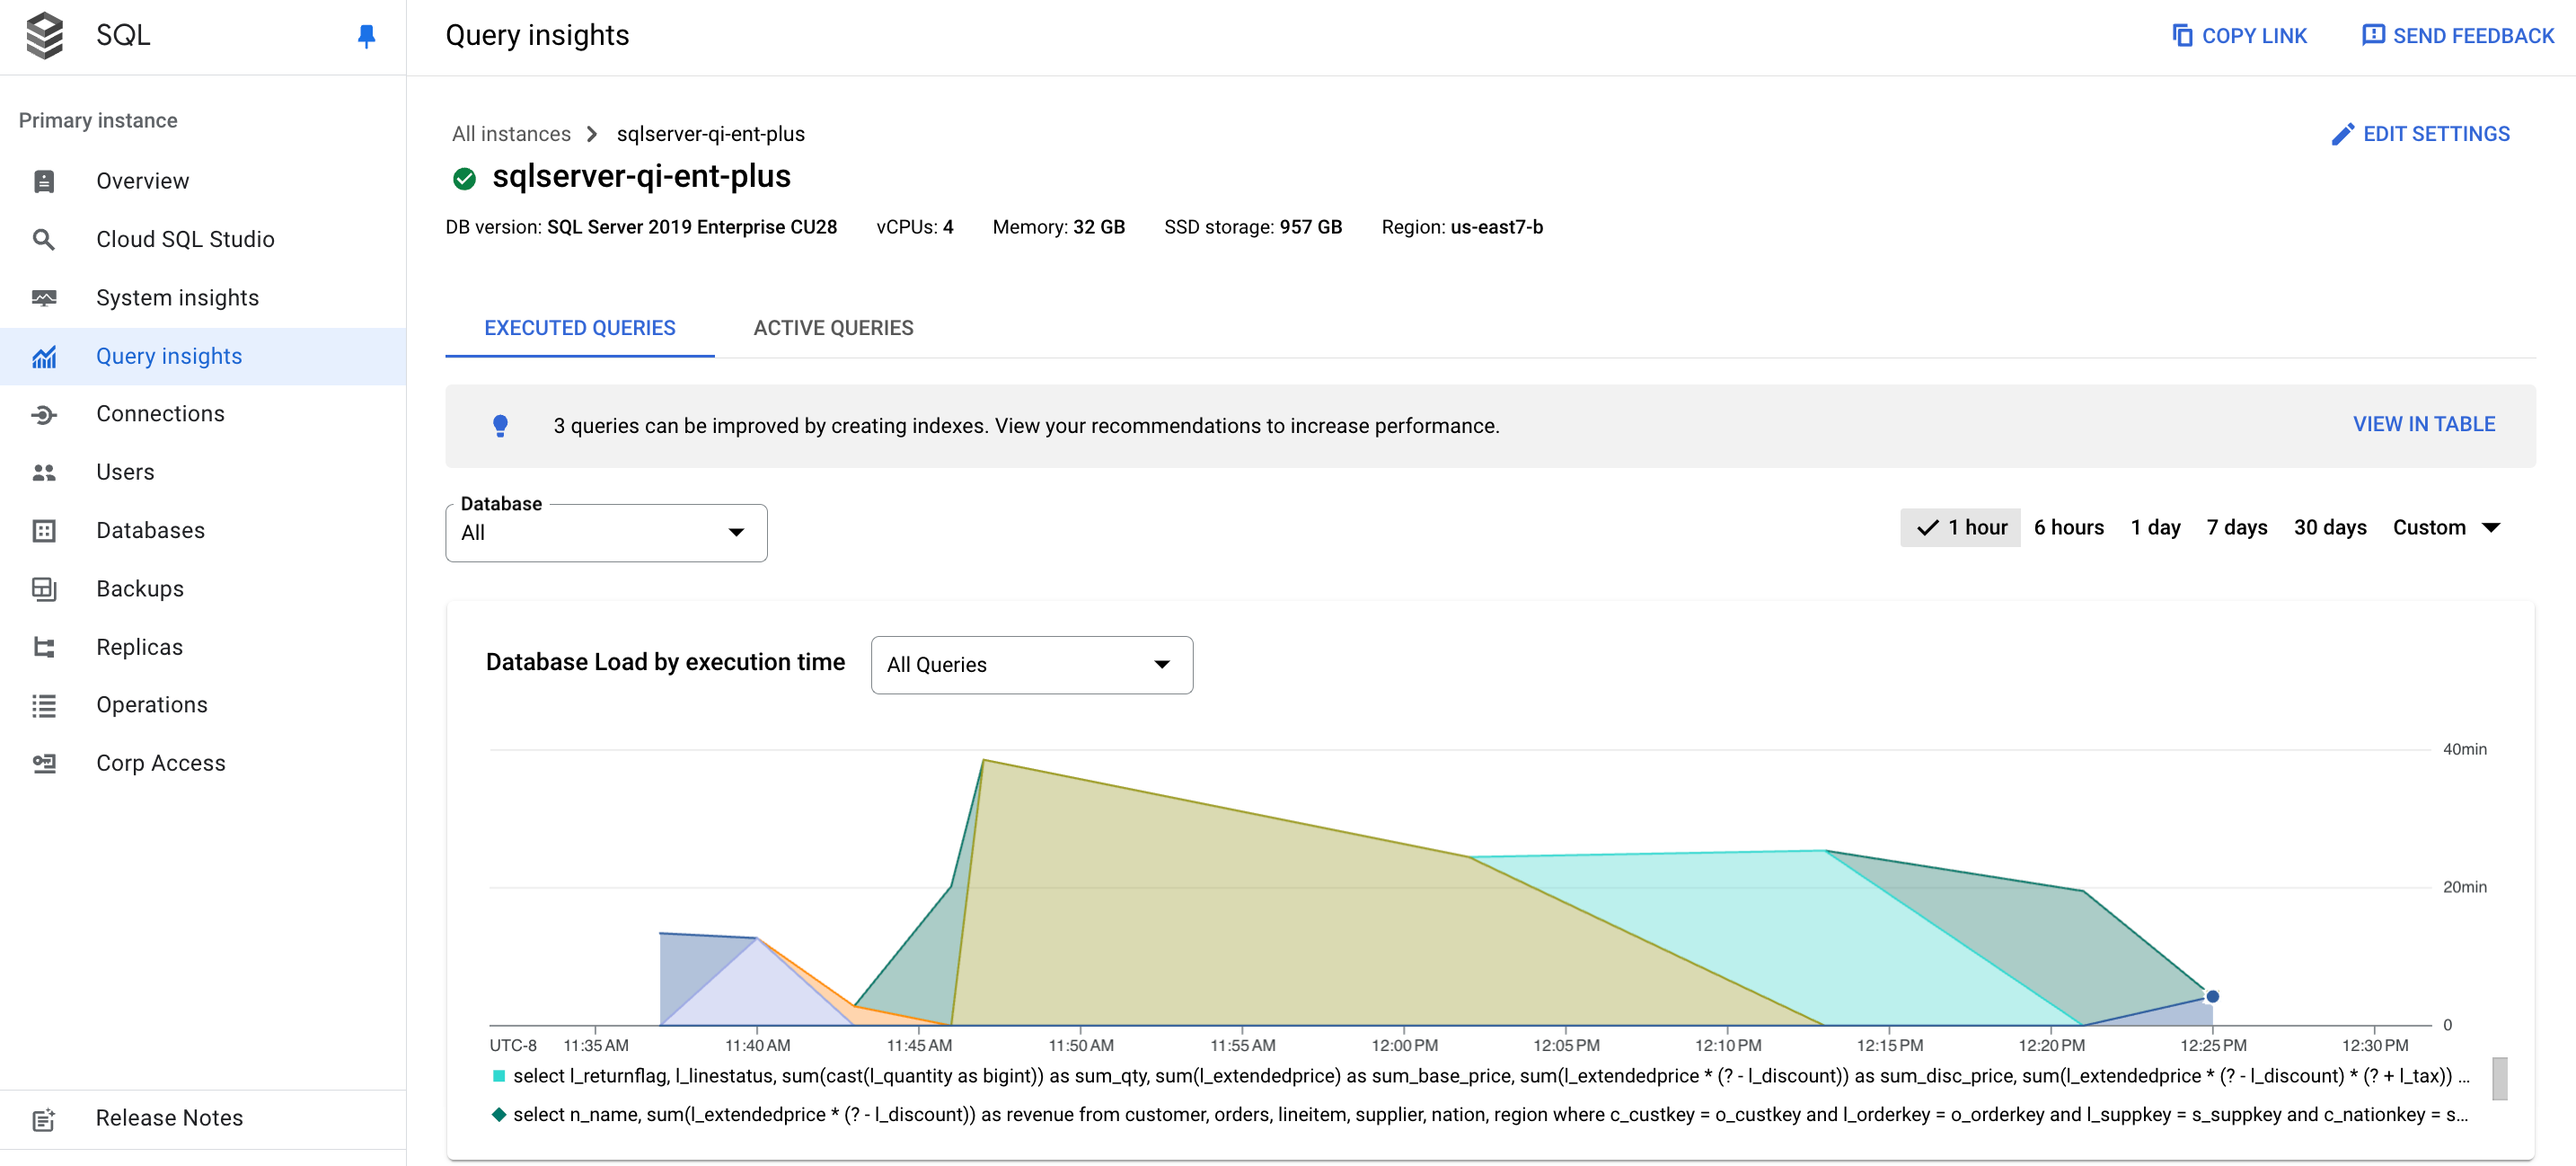Click the Query insights sidebar icon
The image size is (2576, 1166).
pyautogui.click(x=44, y=355)
